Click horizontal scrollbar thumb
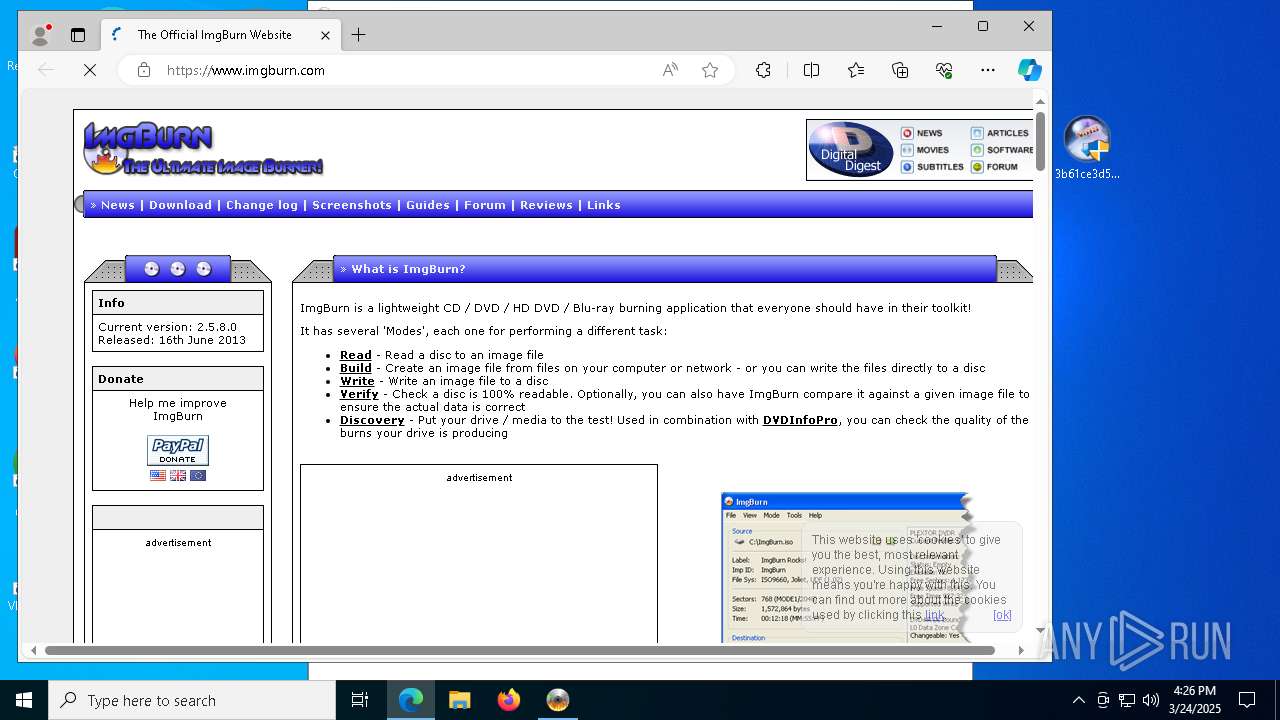Image resolution: width=1280 pixels, height=720 pixels. coord(520,650)
